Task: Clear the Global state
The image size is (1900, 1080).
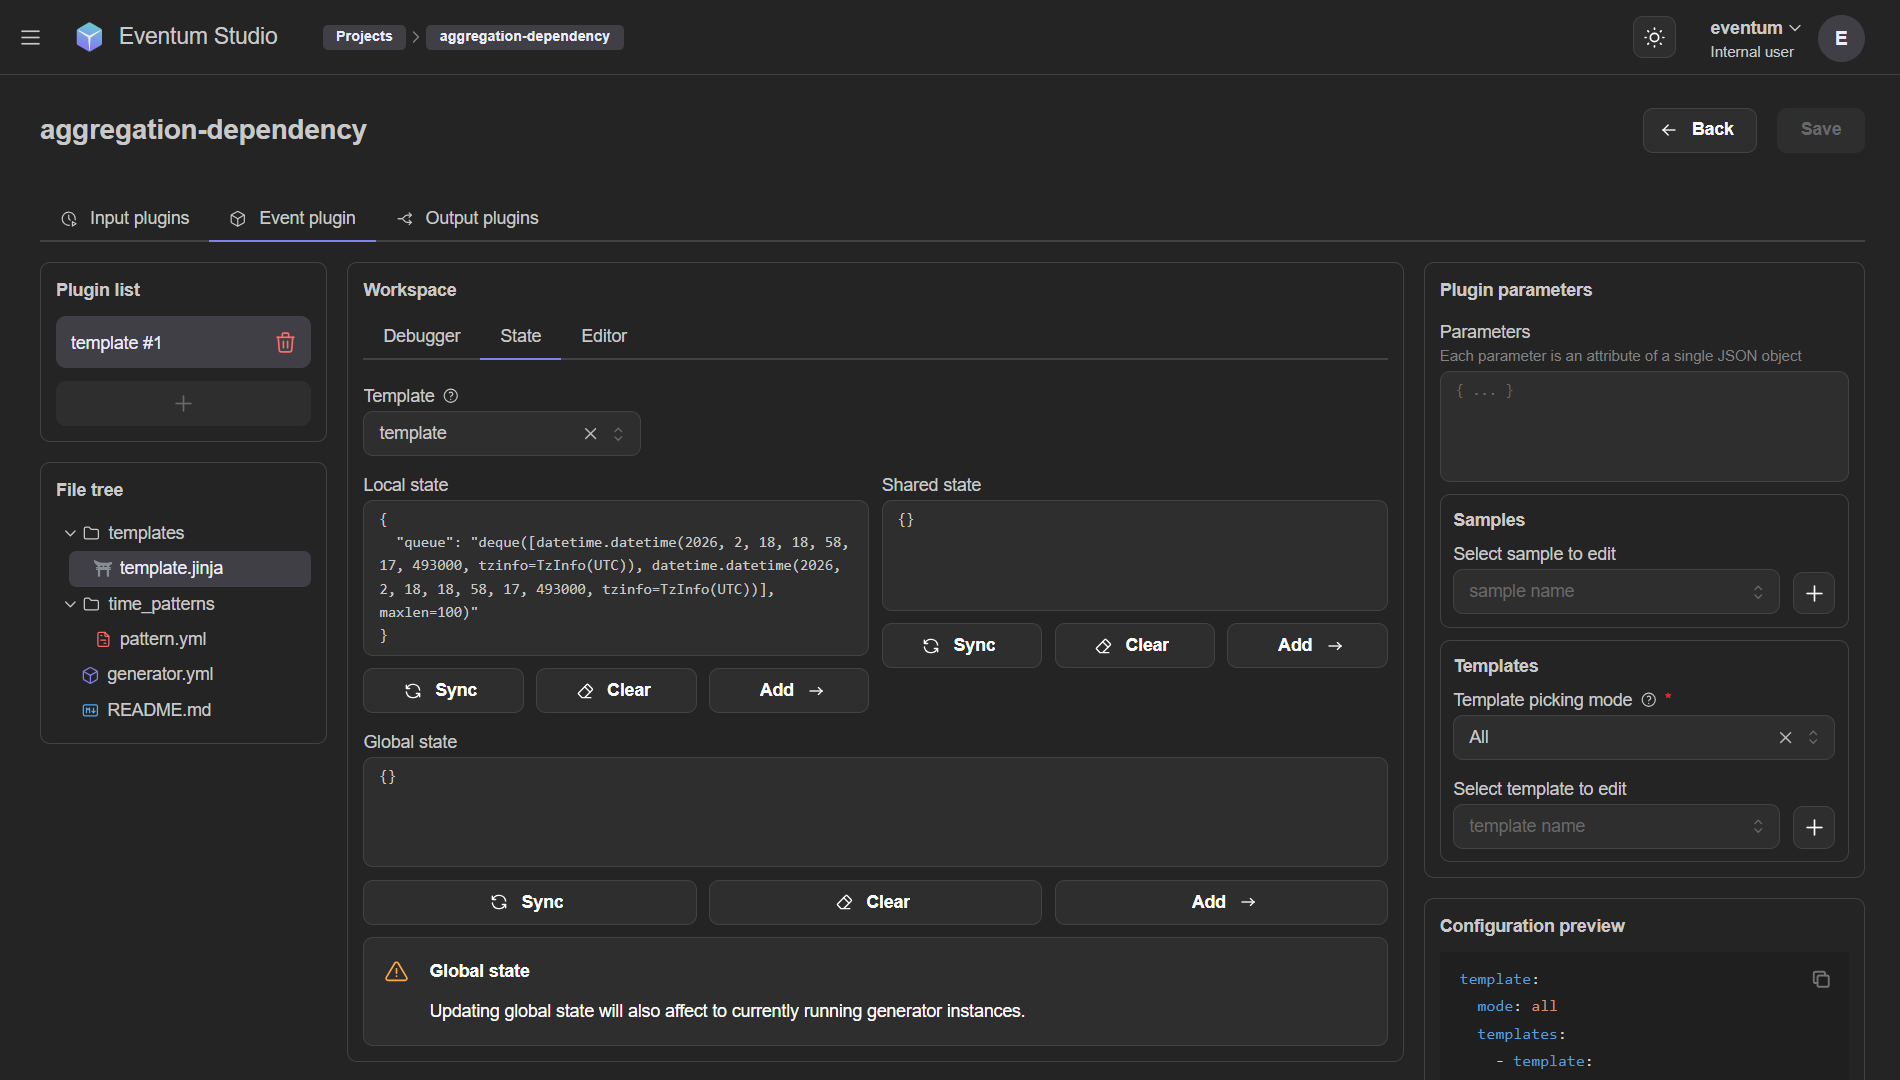Action: pos(874,902)
